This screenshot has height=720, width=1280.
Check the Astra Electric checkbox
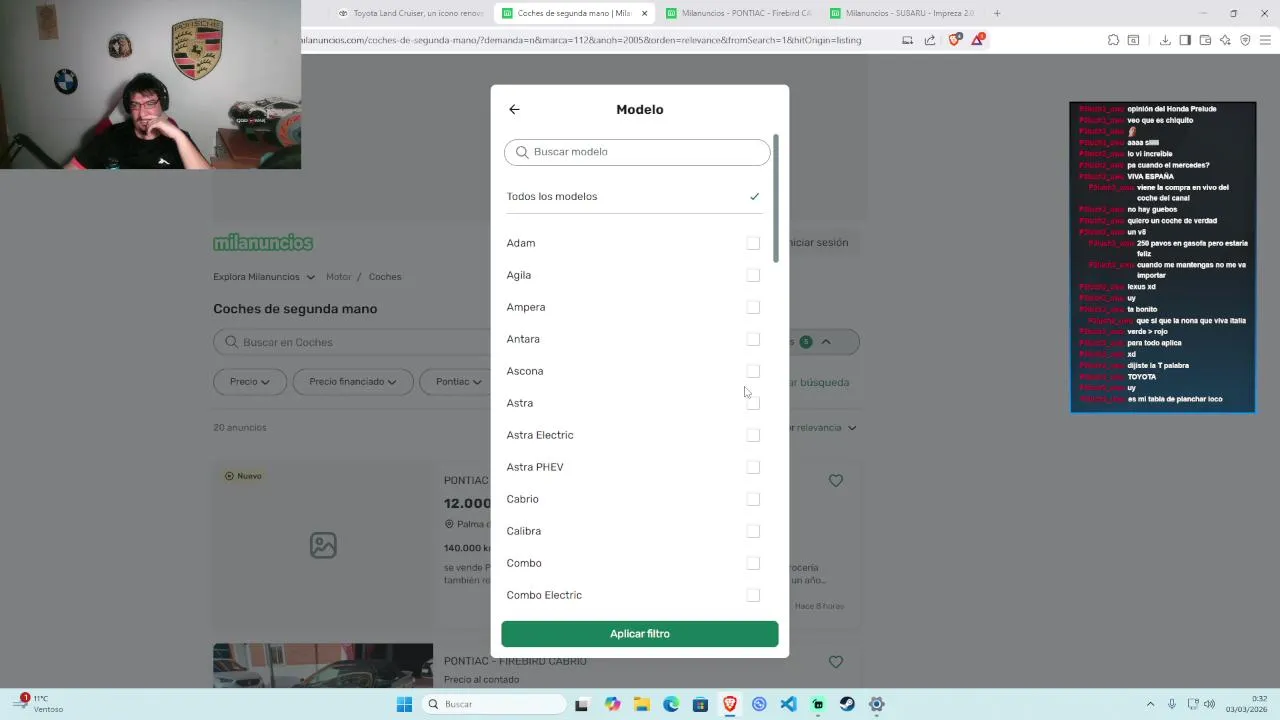[x=753, y=435]
